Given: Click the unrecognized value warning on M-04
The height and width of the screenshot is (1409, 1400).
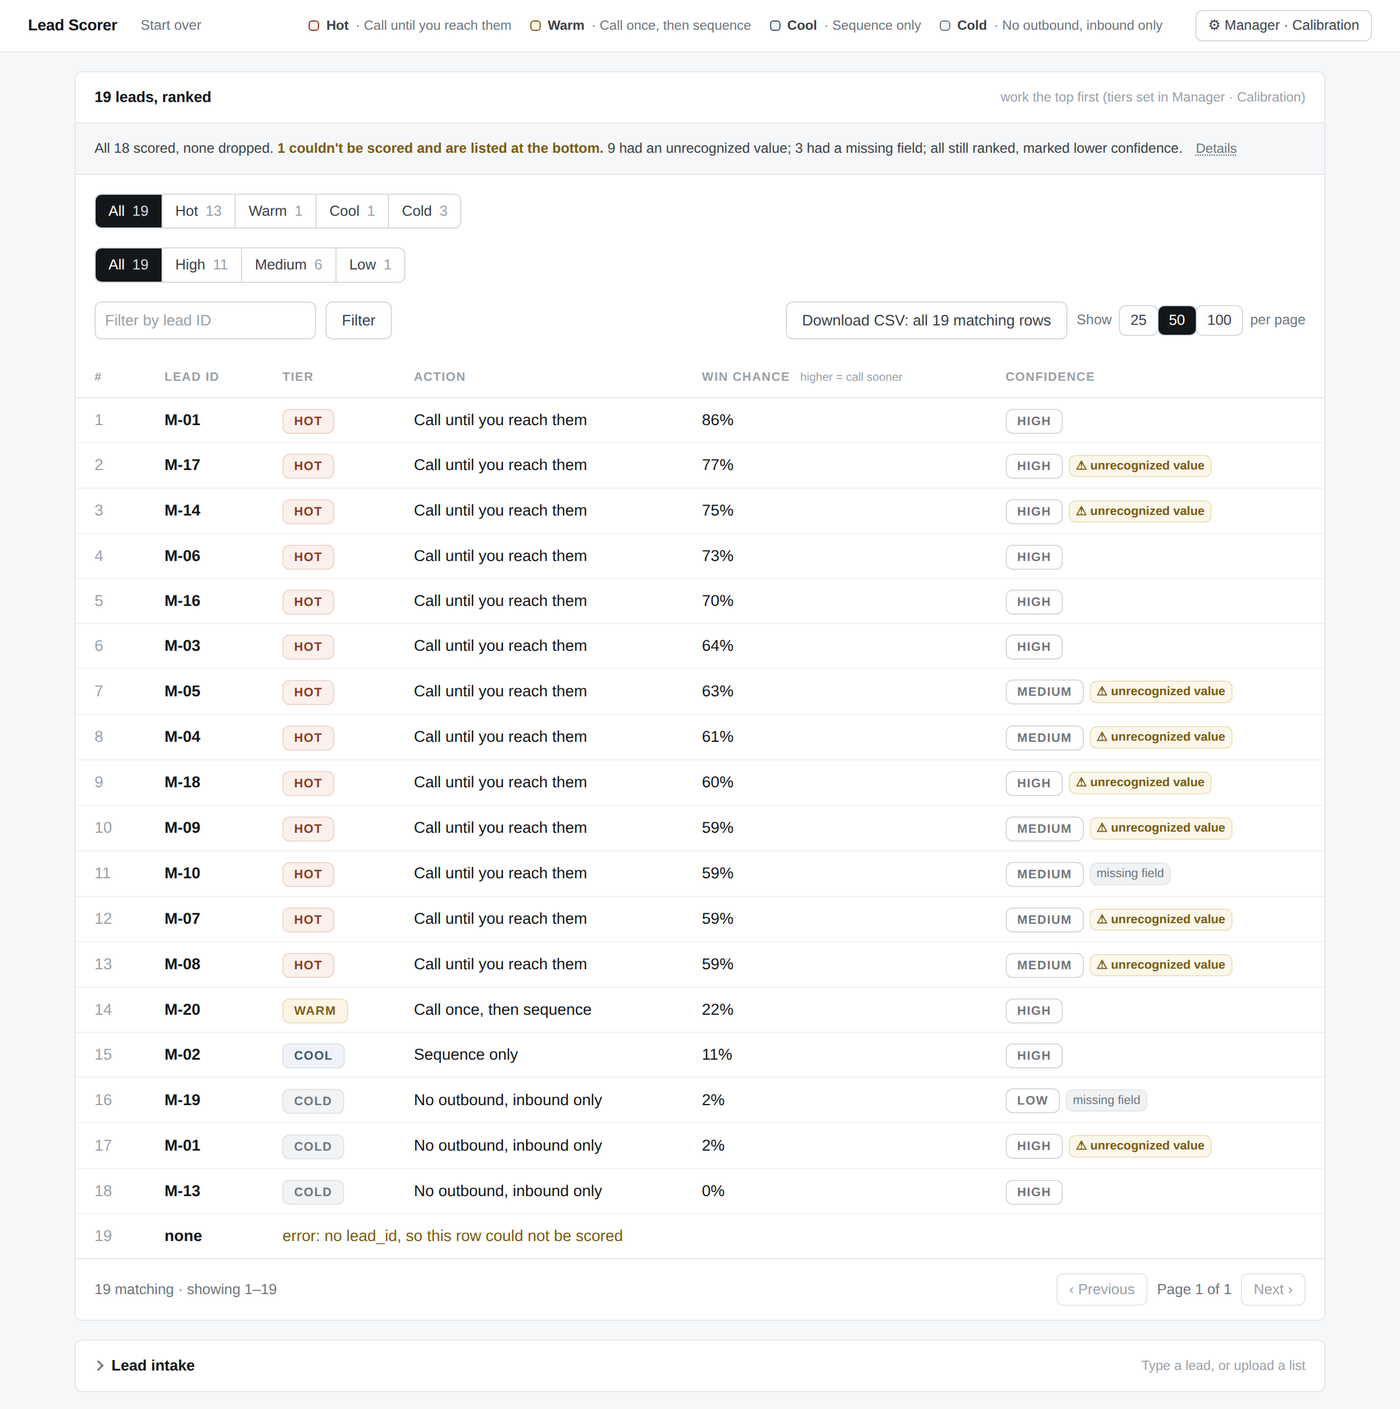Looking at the screenshot, I should pyautogui.click(x=1161, y=737).
